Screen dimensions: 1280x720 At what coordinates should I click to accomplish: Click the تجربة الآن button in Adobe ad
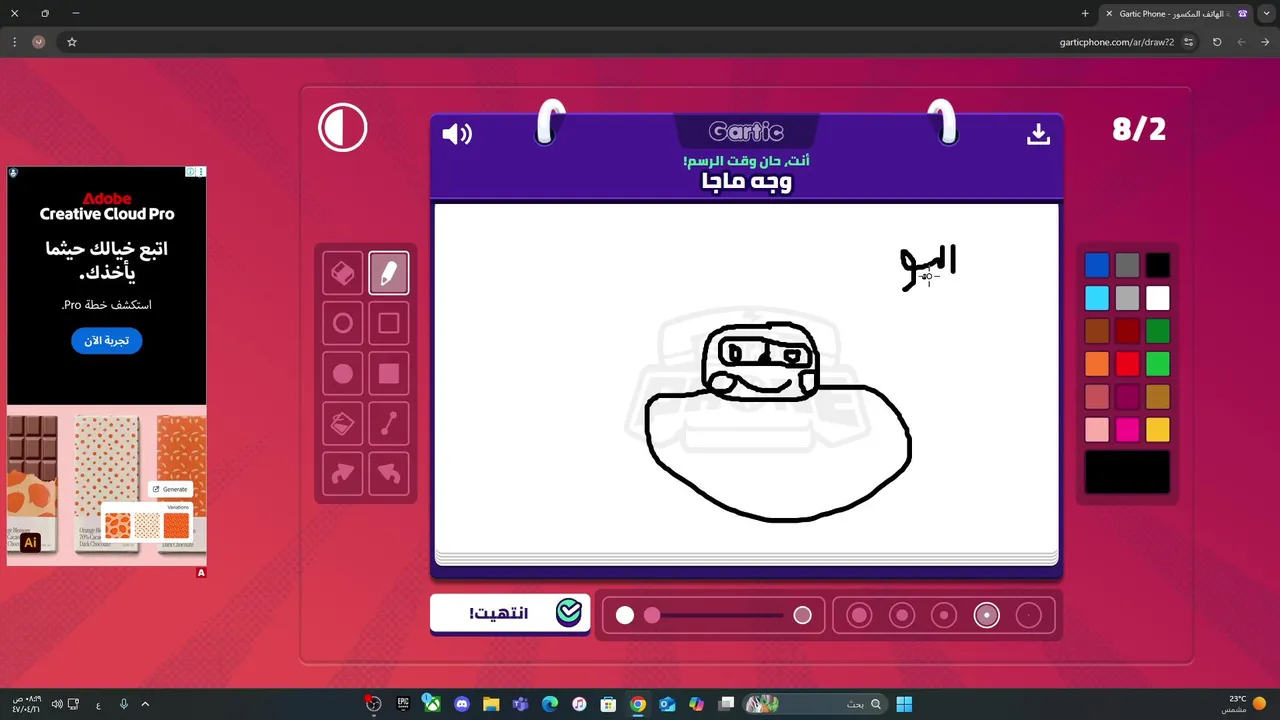(x=107, y=341)
